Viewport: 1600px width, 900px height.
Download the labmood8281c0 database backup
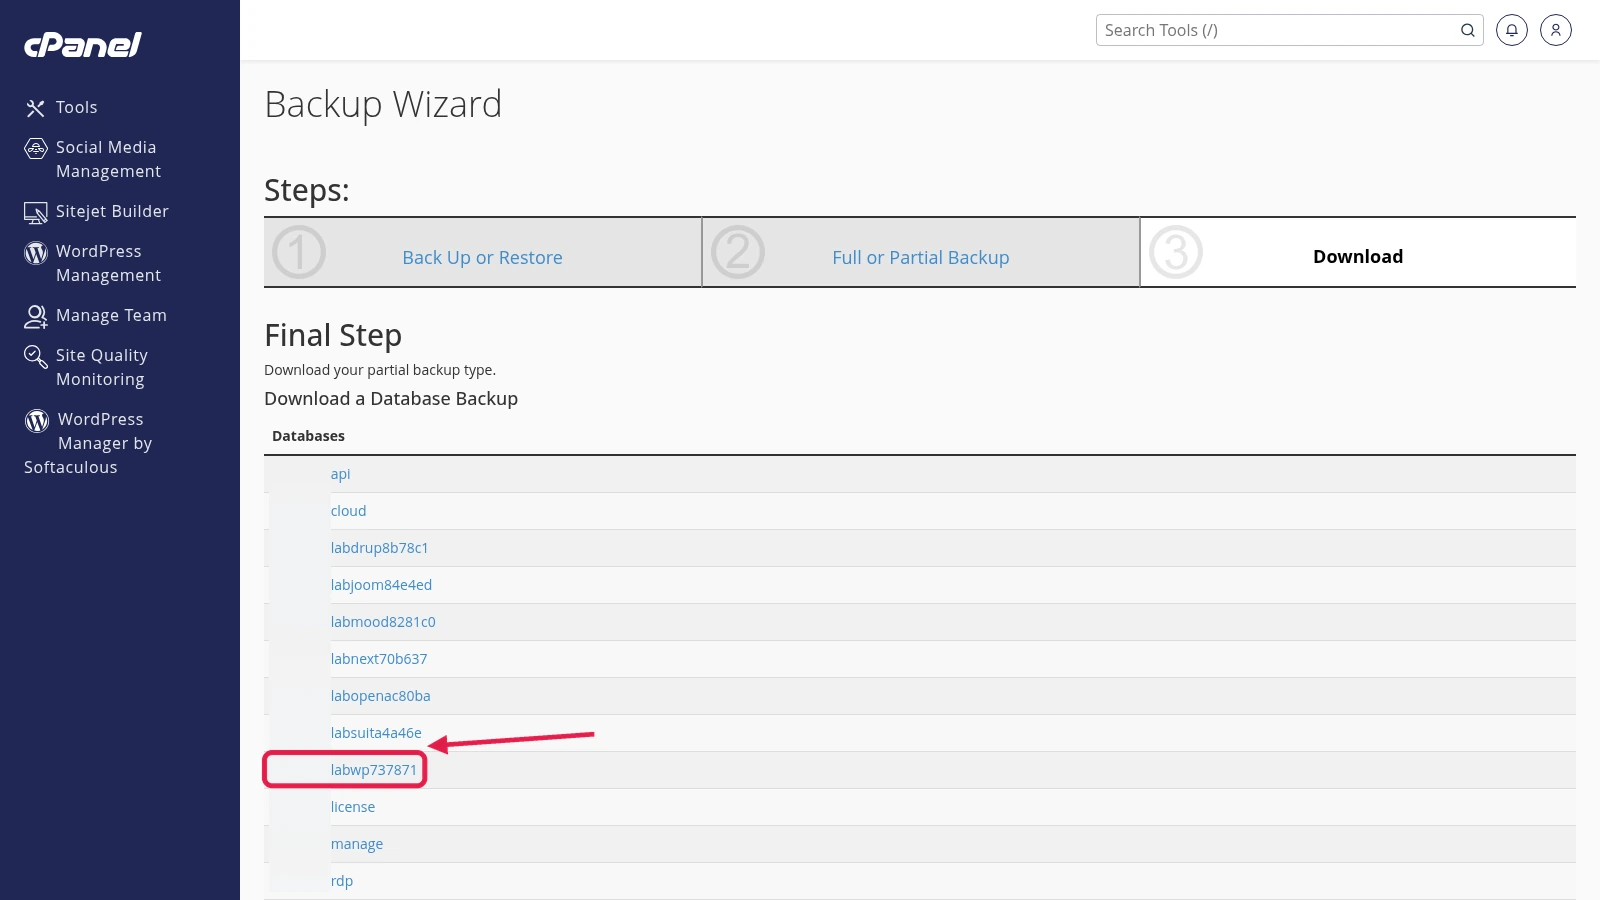[x=383, y=622]
